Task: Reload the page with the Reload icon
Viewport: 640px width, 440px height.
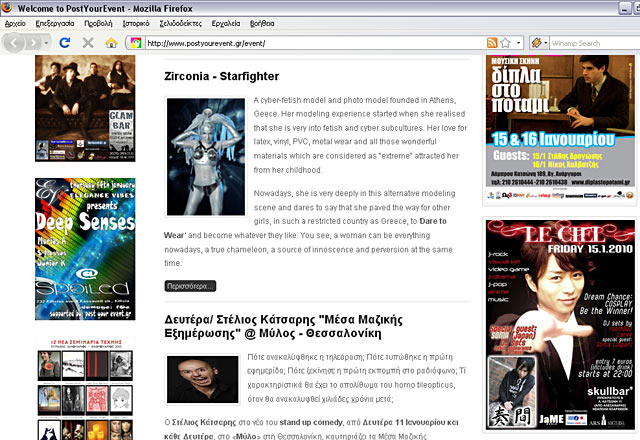Action: pos(65,42)
